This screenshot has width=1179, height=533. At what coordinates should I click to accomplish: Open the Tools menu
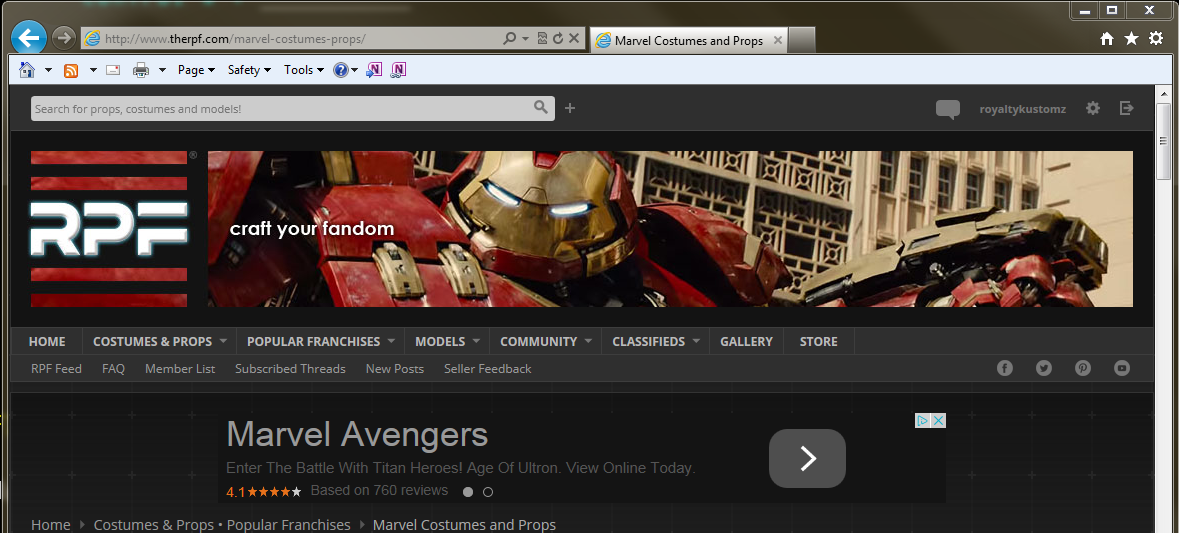(x=304, y=70)
